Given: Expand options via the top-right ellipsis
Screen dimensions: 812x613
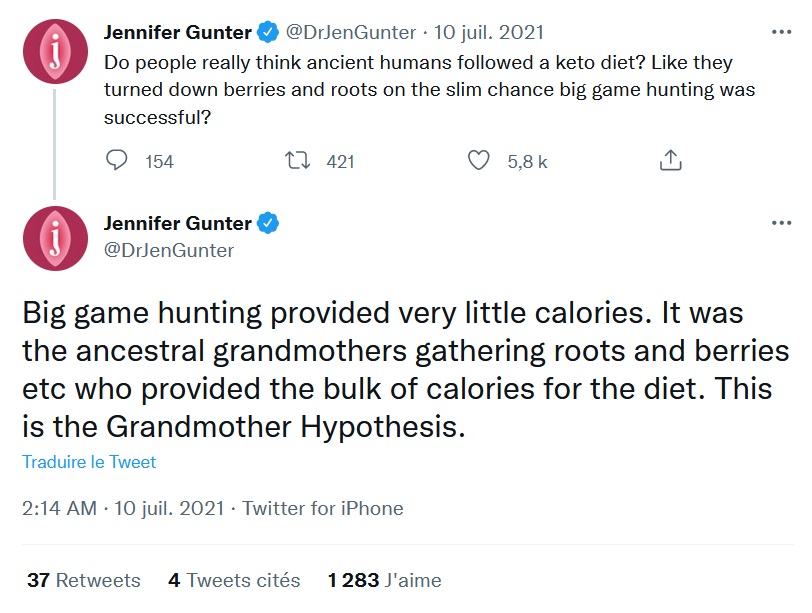Looking at the screenshot, I should click(780, 31).
